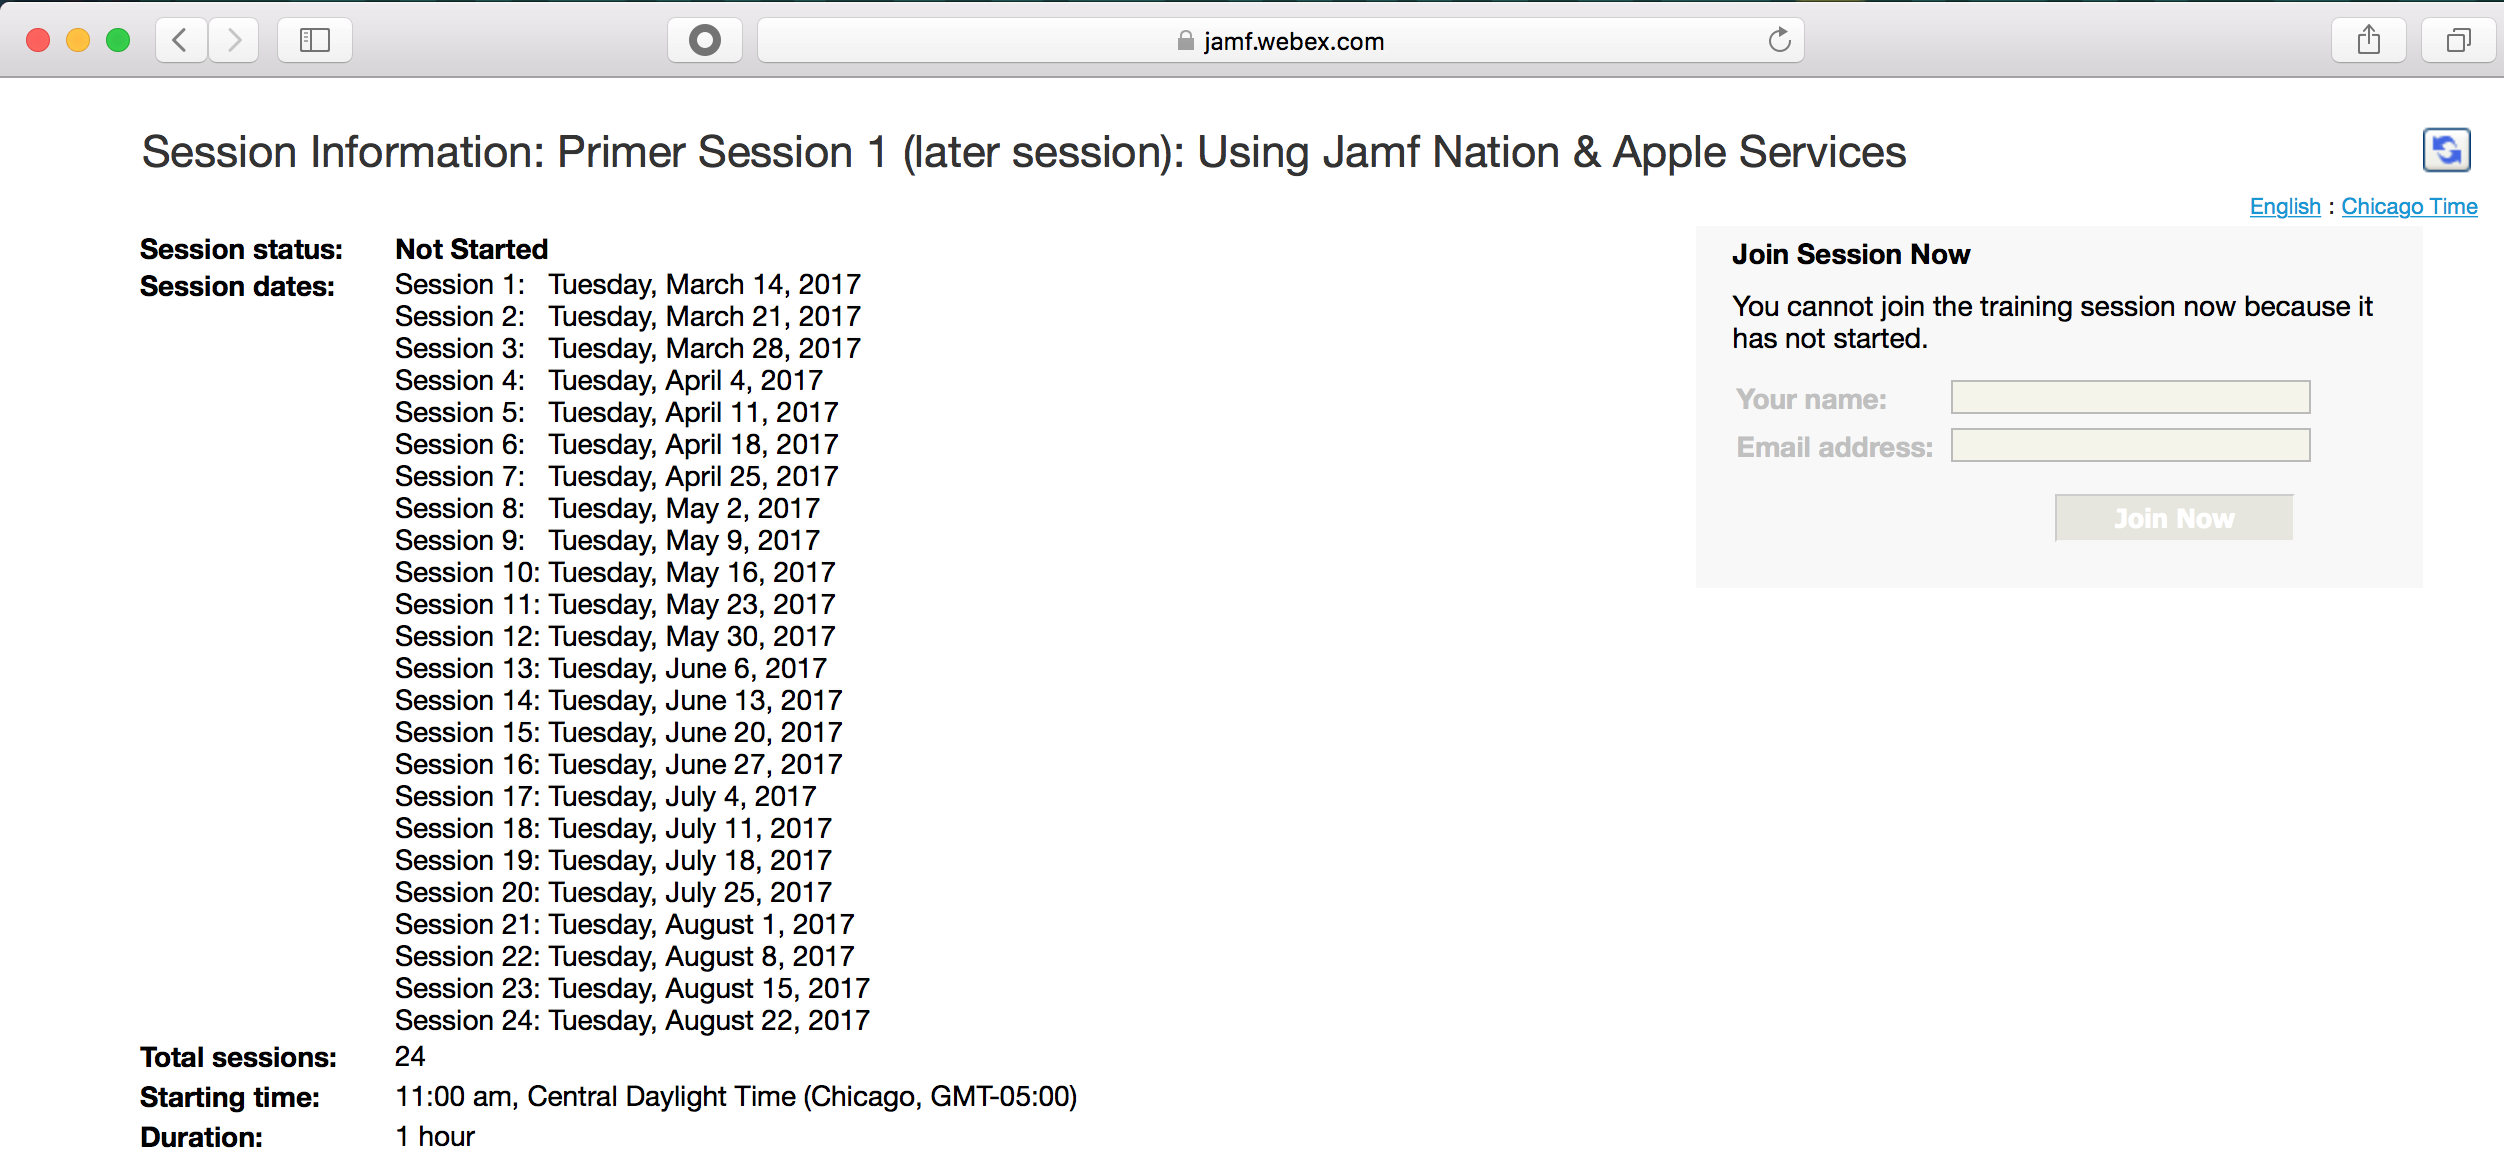Screen dimensions: 2504x1154
Task: Click the WebEx refresh icon by the title
Action: pyautogui.click(x=2446, y=151)
